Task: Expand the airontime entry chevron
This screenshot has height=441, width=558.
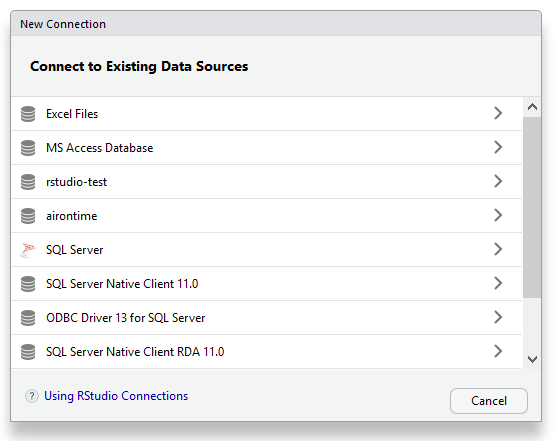Action: [498, 215]
